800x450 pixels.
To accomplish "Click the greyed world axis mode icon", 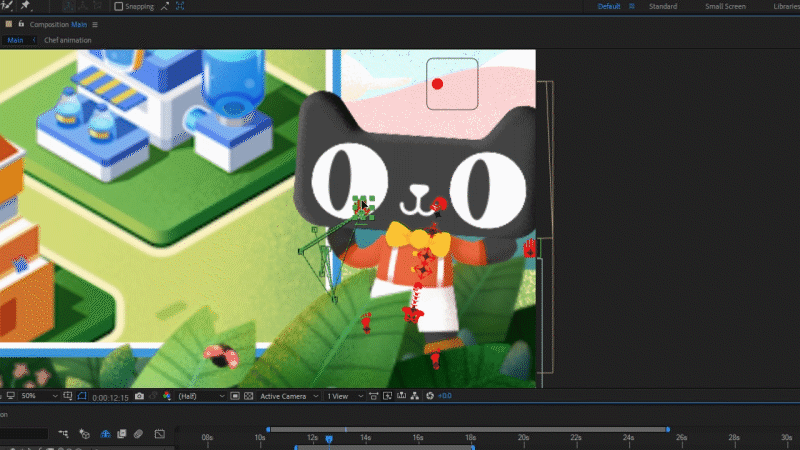I will pos(83,6).
